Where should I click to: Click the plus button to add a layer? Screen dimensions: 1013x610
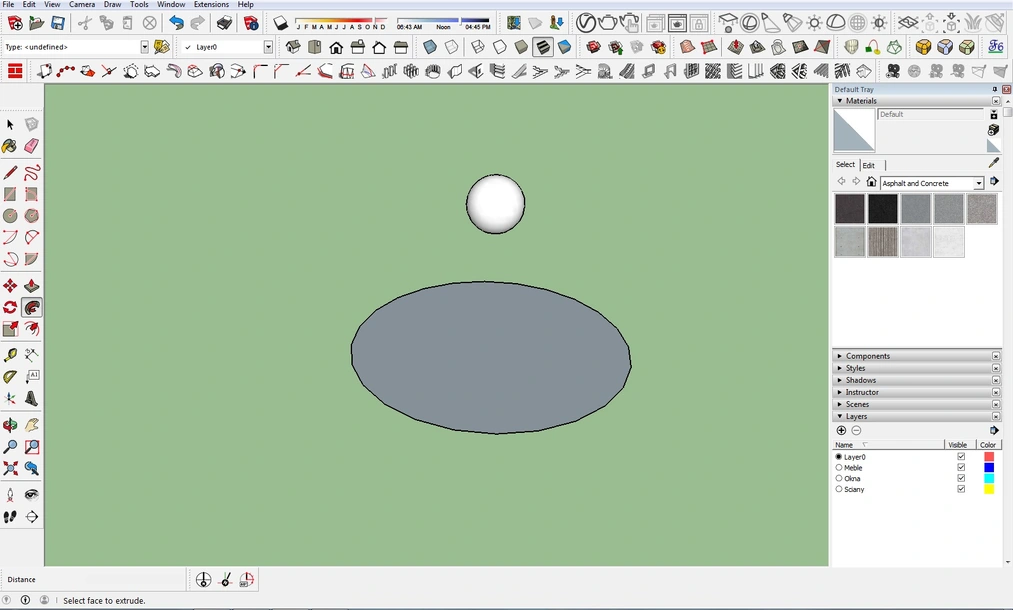[x=841, y=430]
